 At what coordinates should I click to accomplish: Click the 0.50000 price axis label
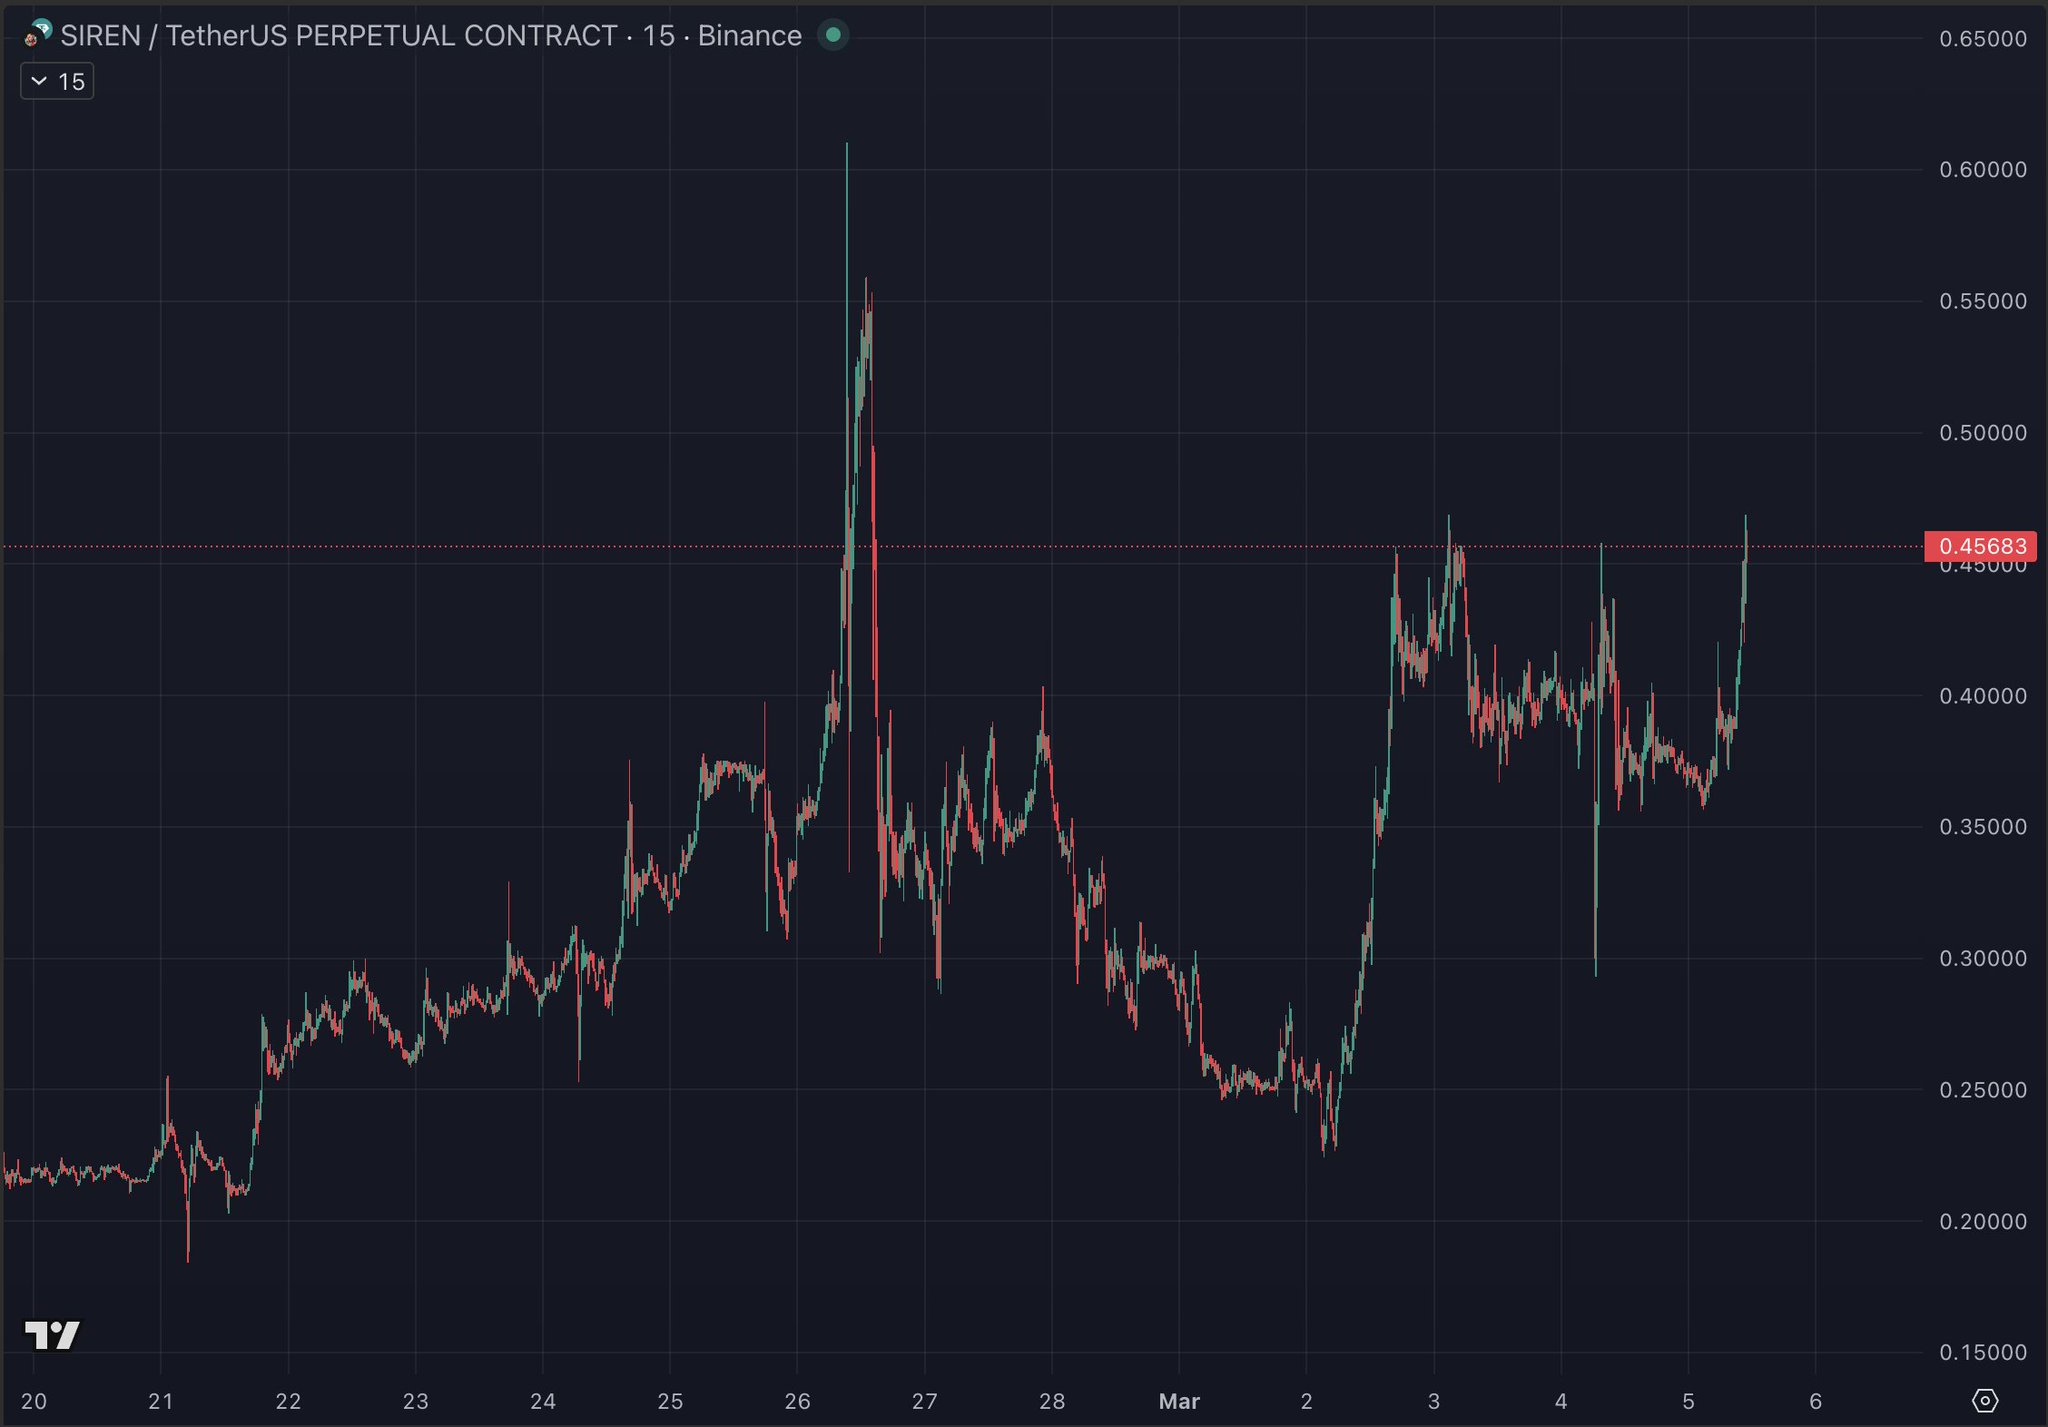[1982, 433]
